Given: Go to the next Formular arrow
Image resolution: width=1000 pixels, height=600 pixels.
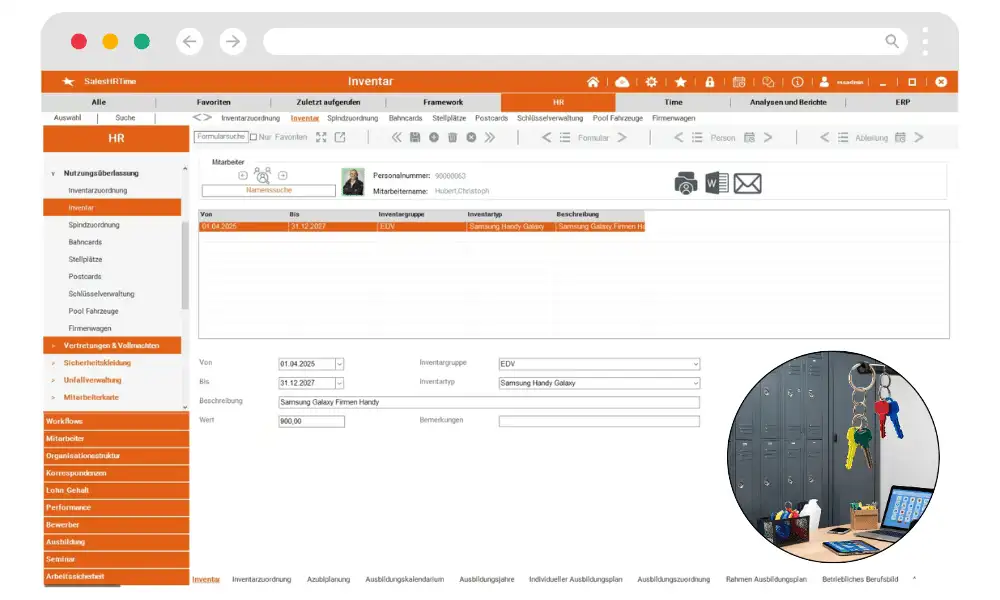Looking at the screenshot, I should coord(622,137).
